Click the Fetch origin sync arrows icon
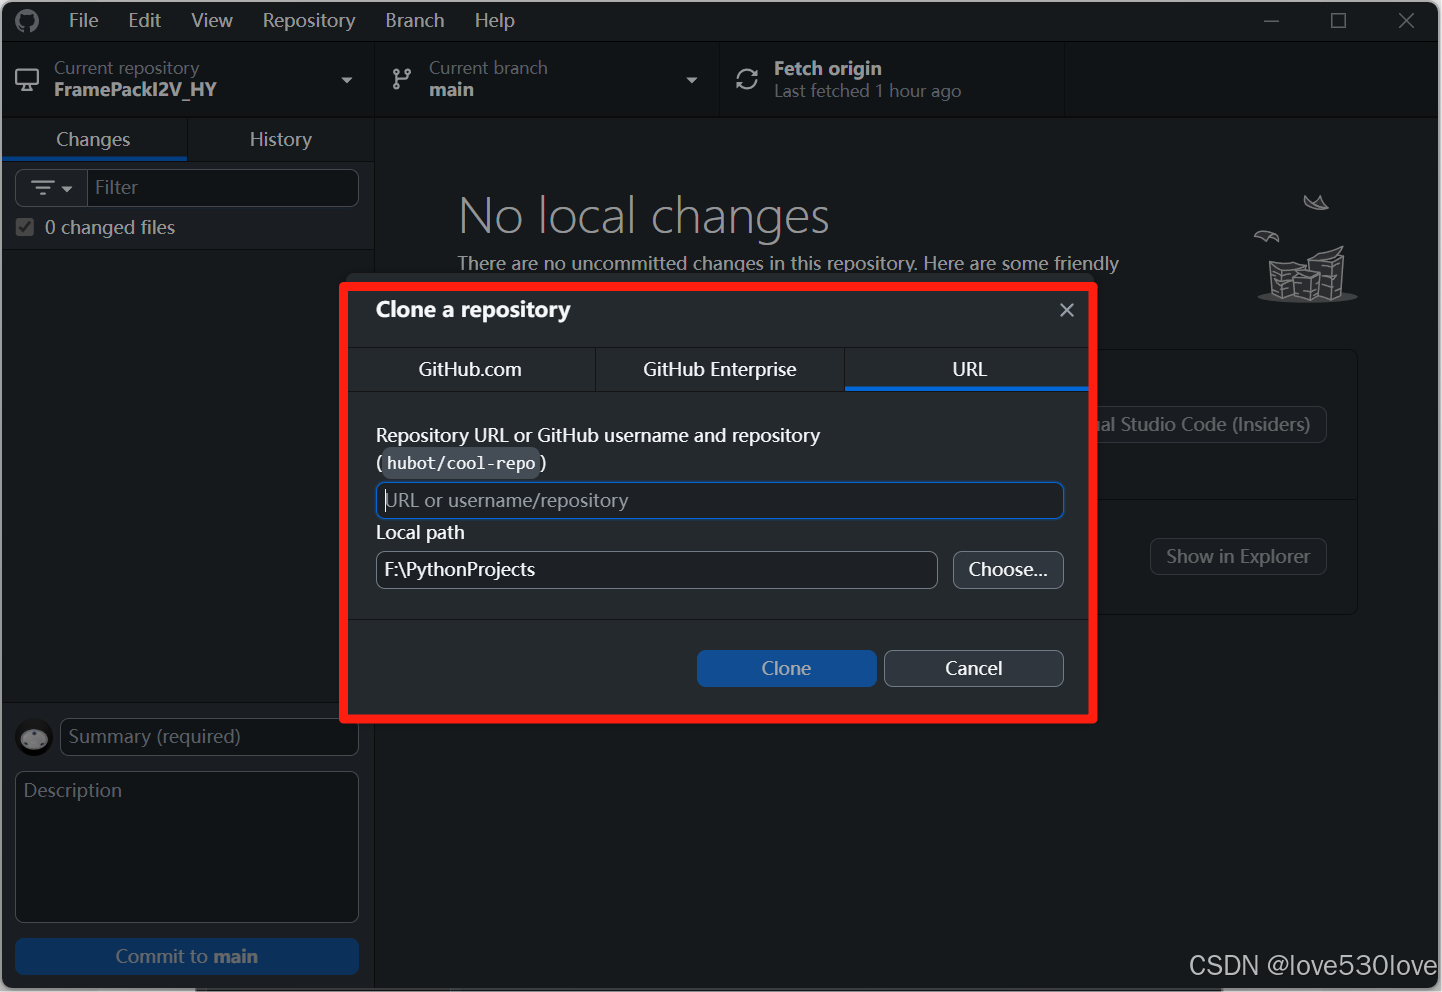 point(747,80)
